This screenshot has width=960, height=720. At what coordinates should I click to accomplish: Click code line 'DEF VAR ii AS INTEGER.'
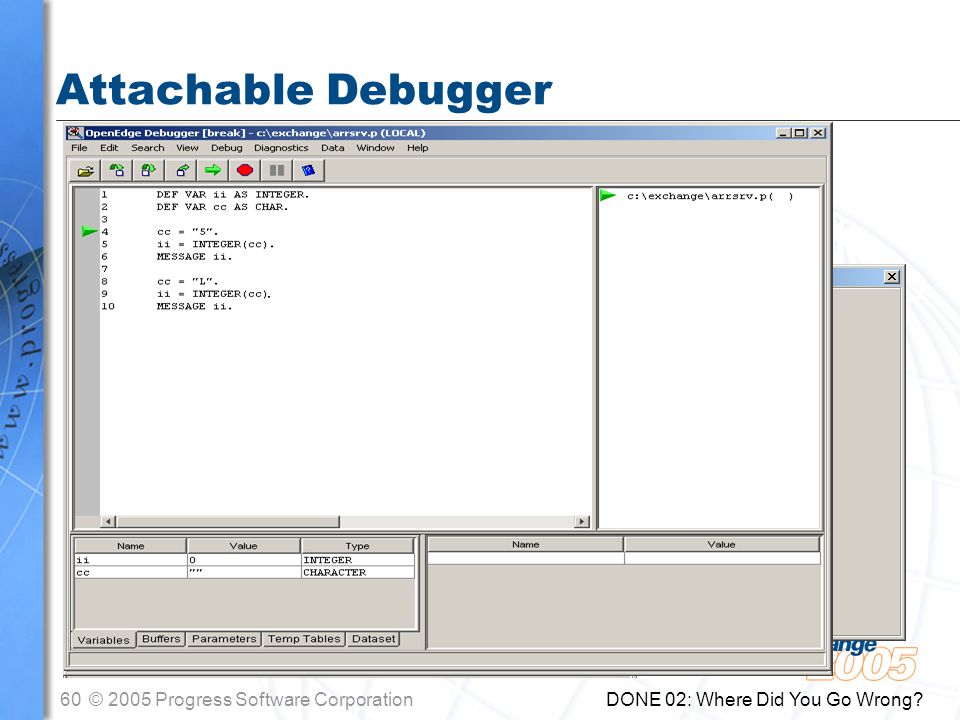pos(233,194)
